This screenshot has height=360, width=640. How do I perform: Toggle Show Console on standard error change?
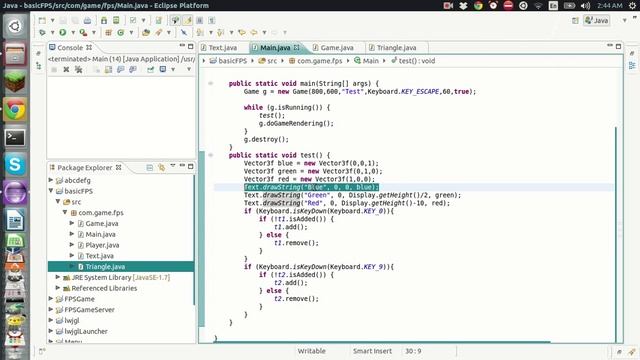(x=133, y=70)
